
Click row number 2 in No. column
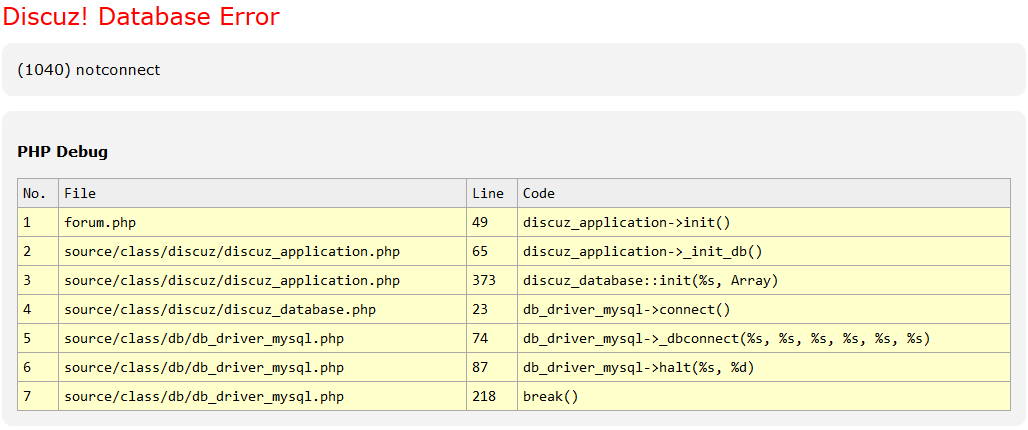pyautogui.click(x=38, y=251)
